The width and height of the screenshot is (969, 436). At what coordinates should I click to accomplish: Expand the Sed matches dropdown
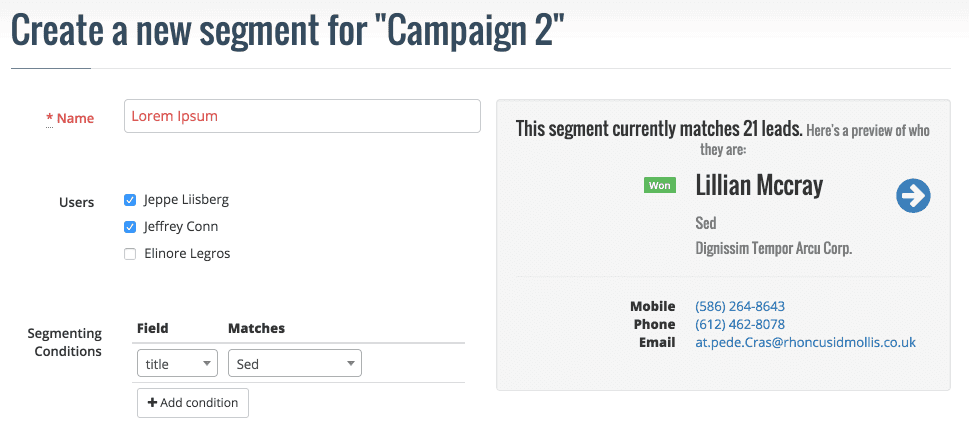click(x=294, y=364)
